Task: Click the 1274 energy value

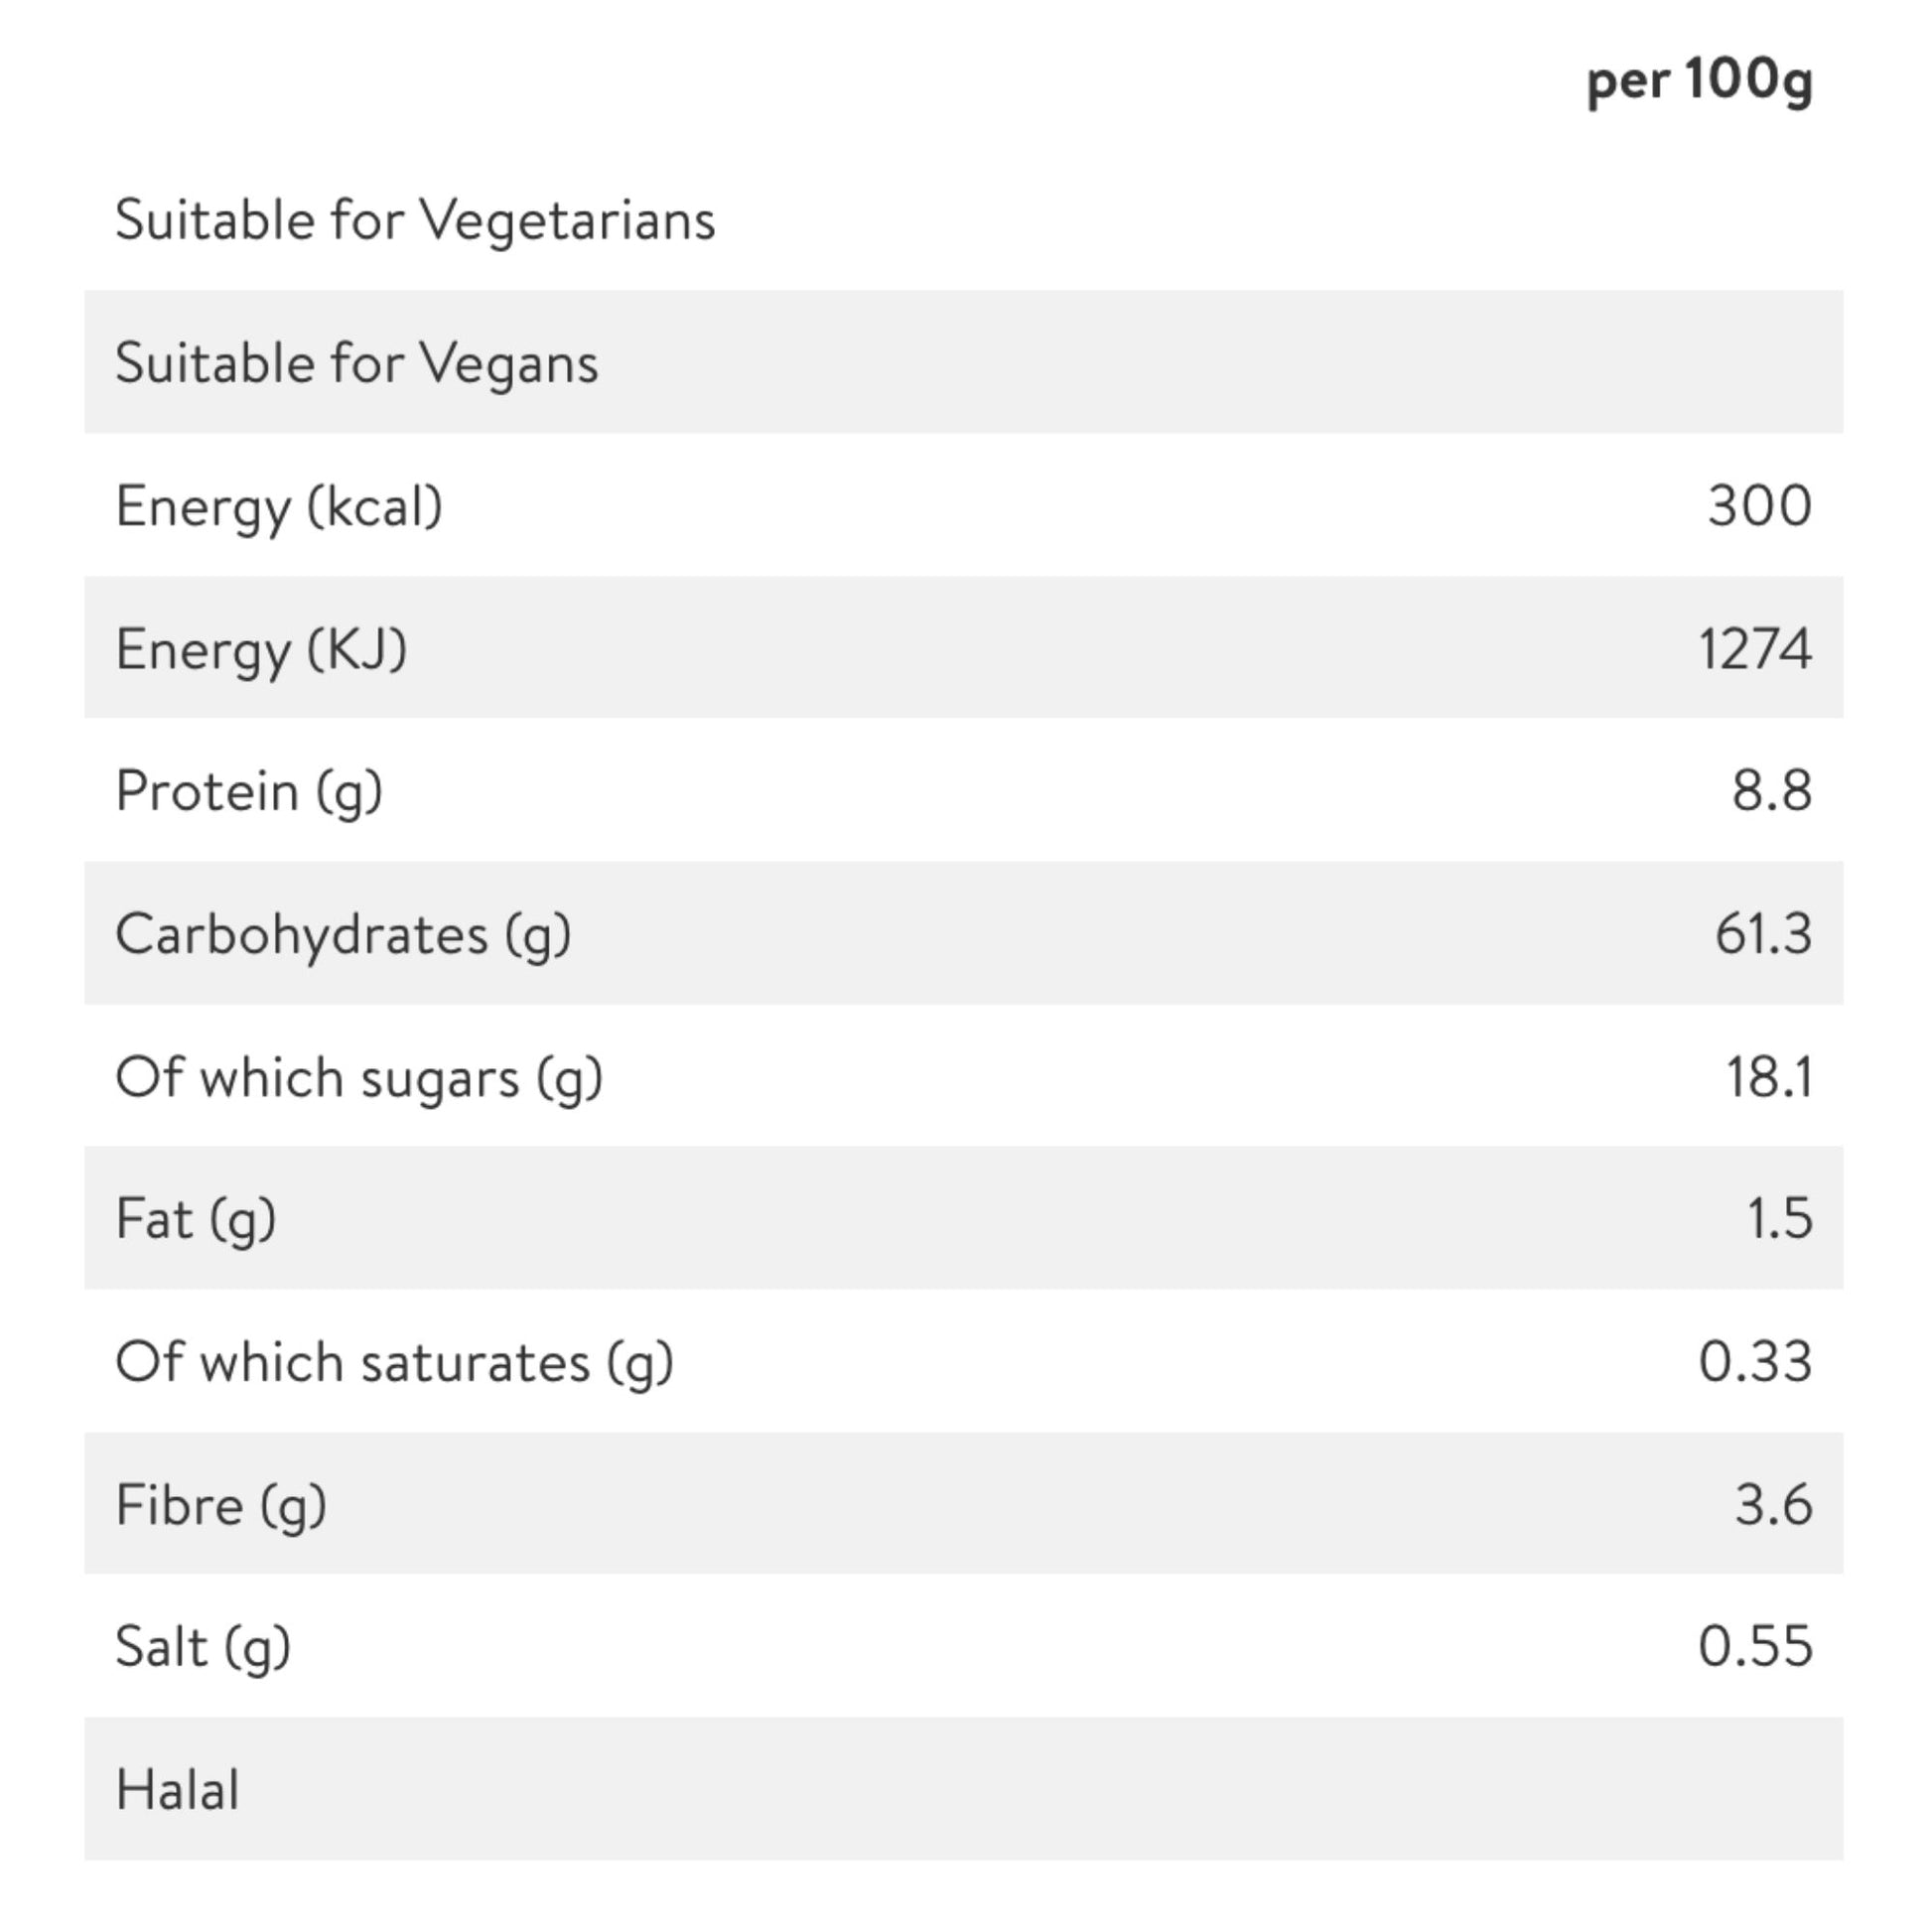Action: click(1755, 648)
